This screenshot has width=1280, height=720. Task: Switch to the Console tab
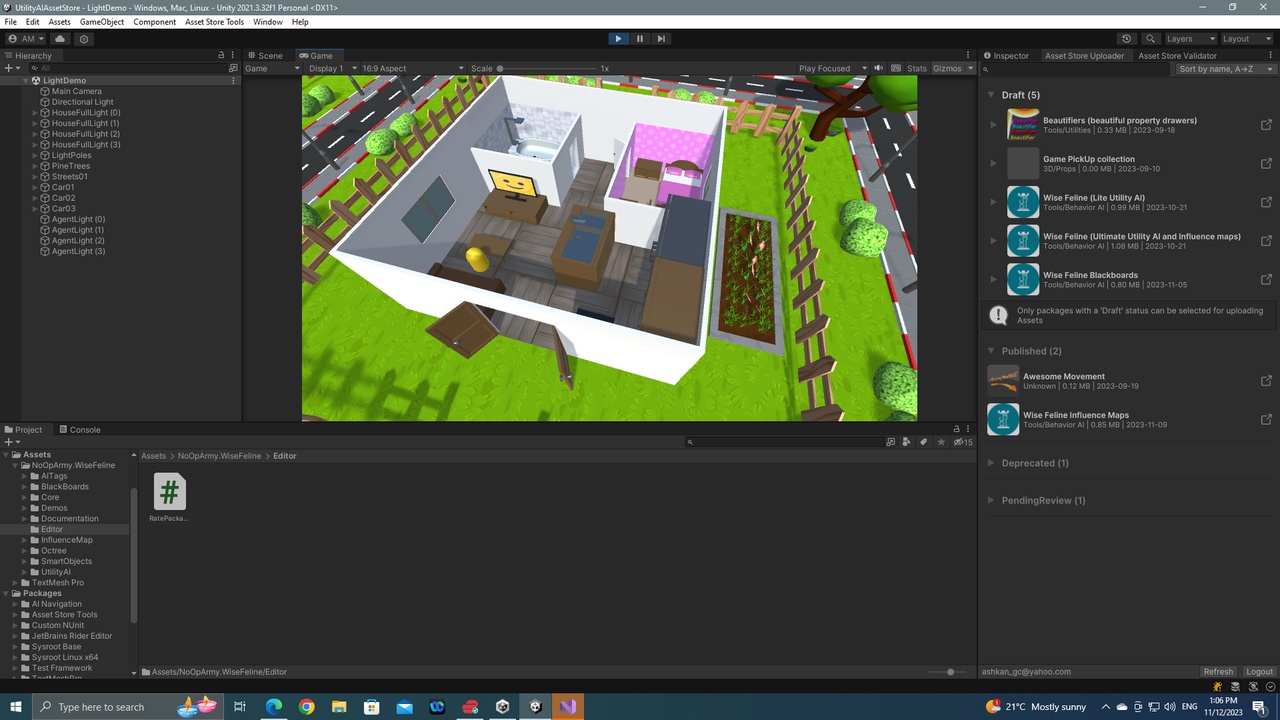[x=80, y=430]
